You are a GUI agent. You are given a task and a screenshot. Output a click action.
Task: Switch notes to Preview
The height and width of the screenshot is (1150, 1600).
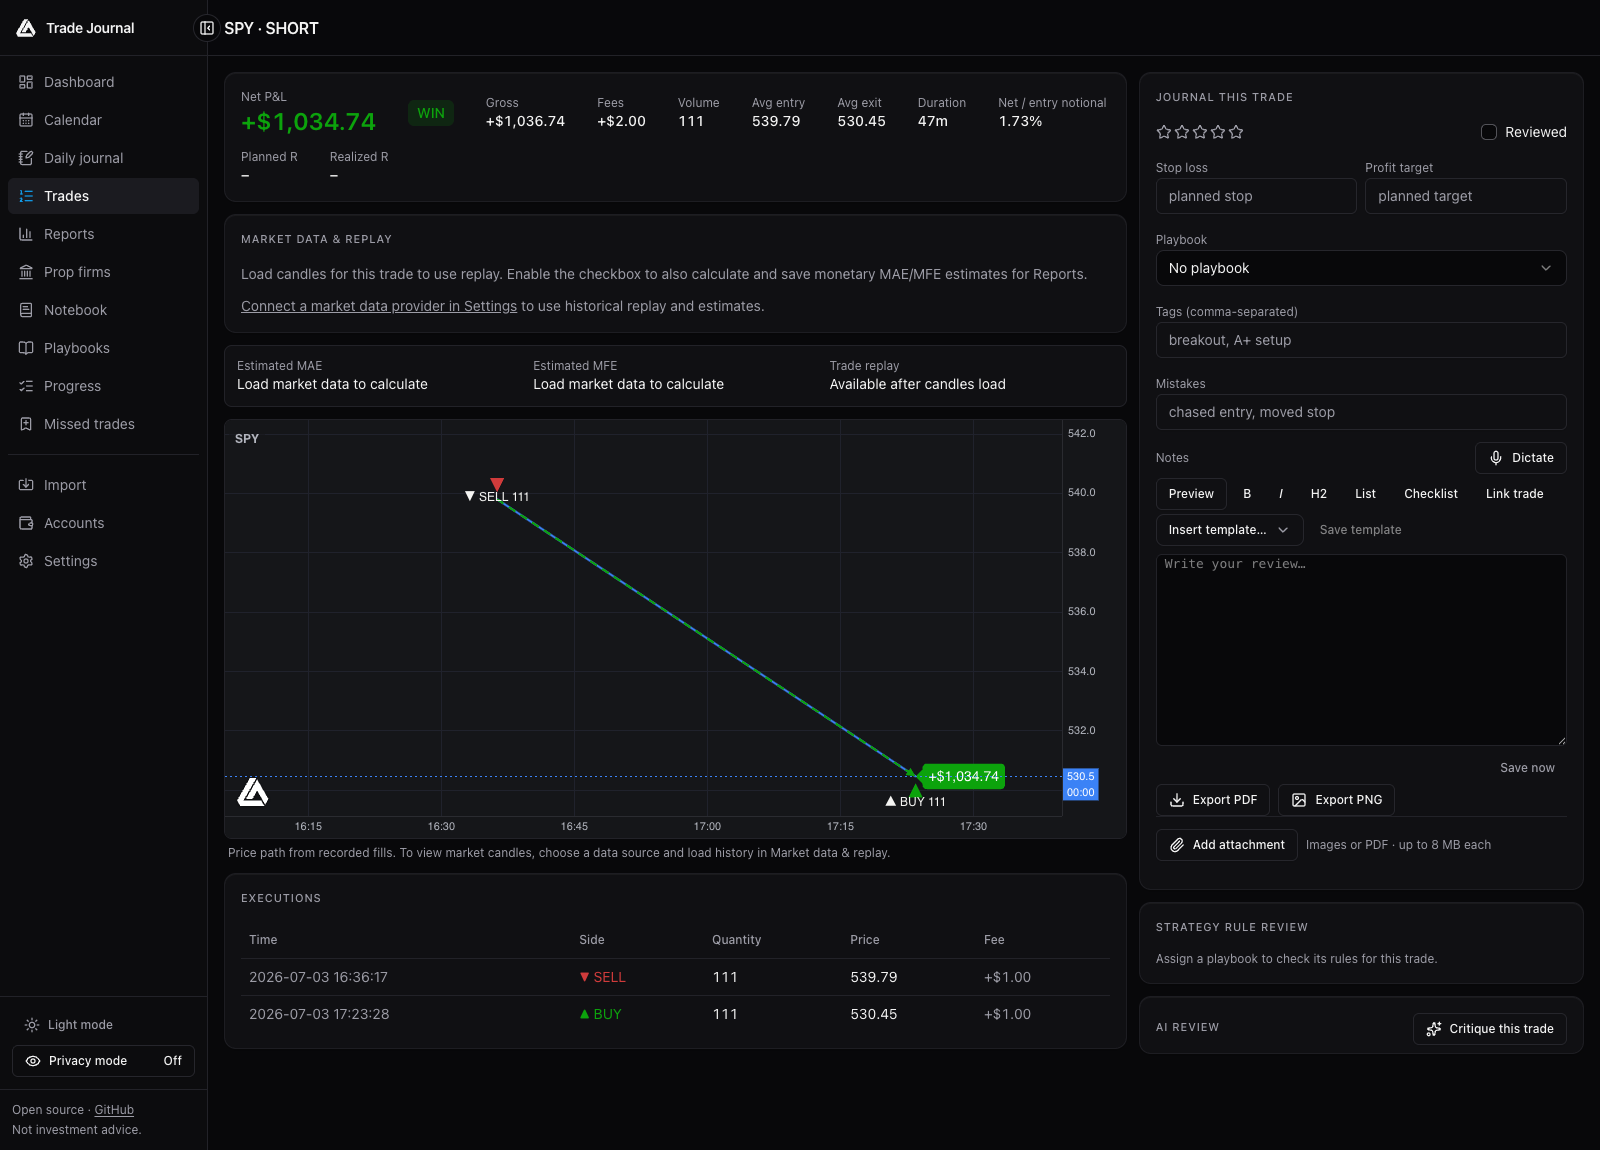point(1191,494)
